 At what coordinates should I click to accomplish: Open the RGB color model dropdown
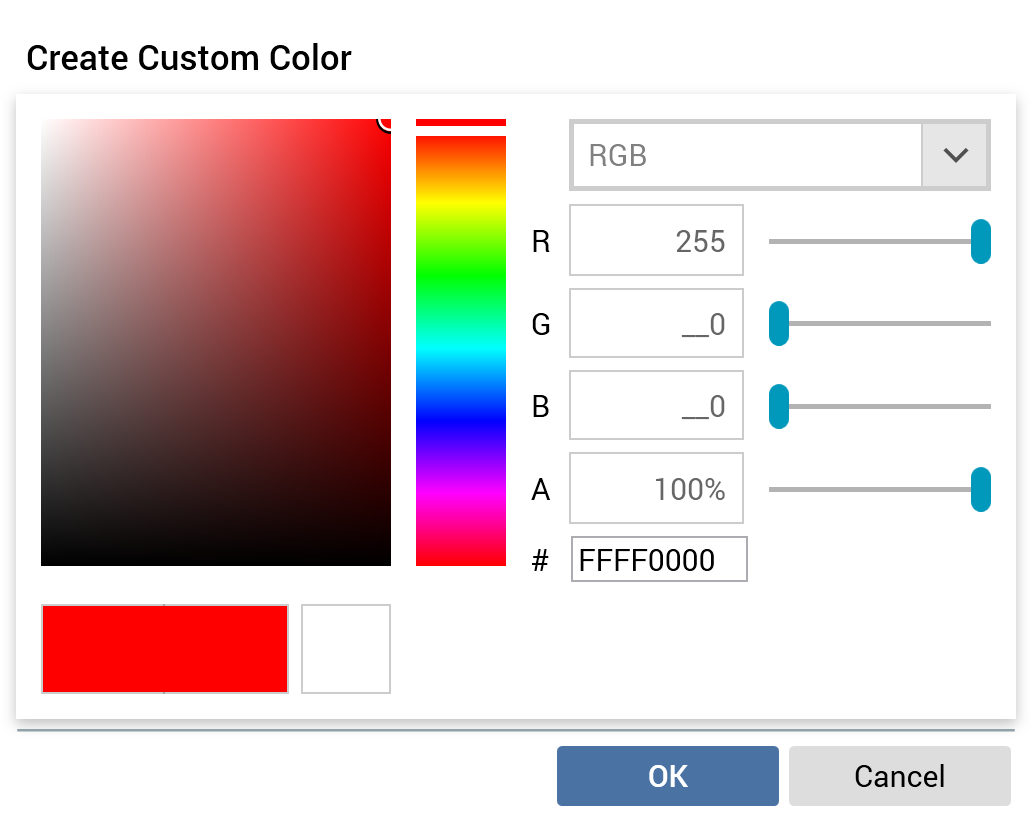[x=745, y=156]
